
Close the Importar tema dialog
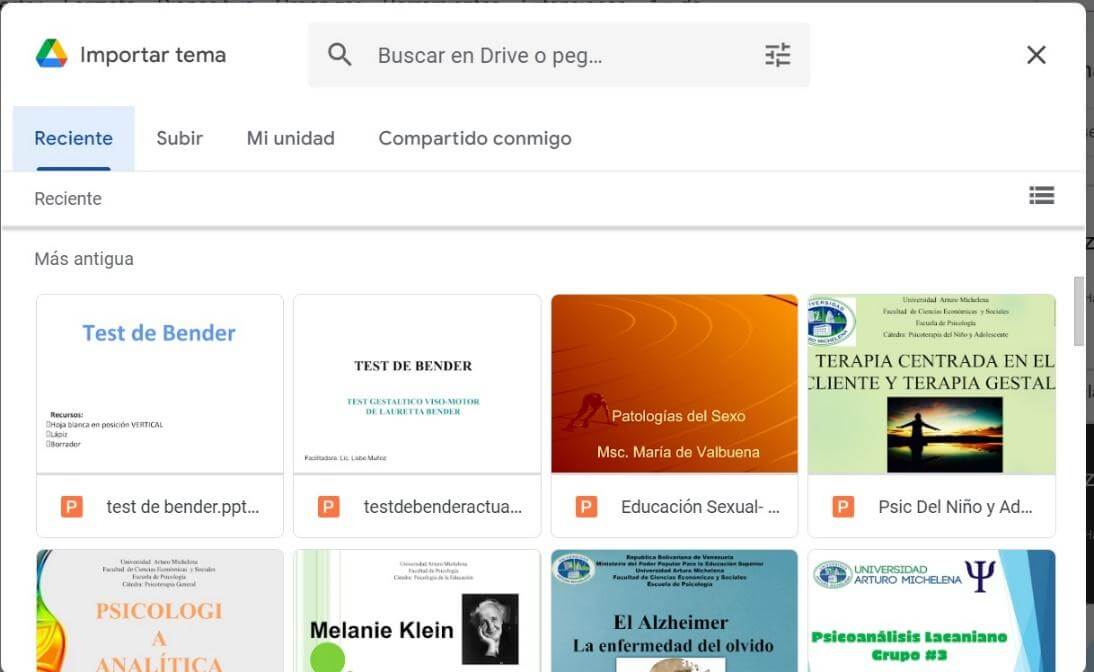[x=1036, y=55]
